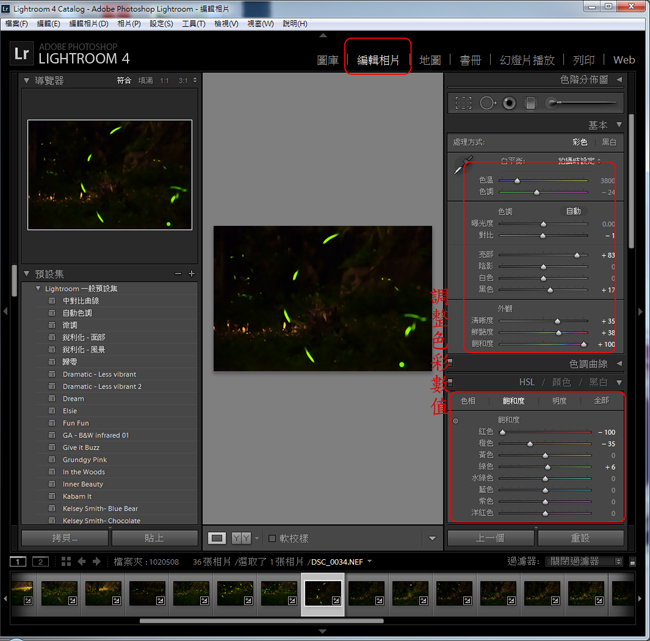Screen dimensions: 650x641
Task: Collapse the 導覽器 panel
Action: click(x=27, y=80)
